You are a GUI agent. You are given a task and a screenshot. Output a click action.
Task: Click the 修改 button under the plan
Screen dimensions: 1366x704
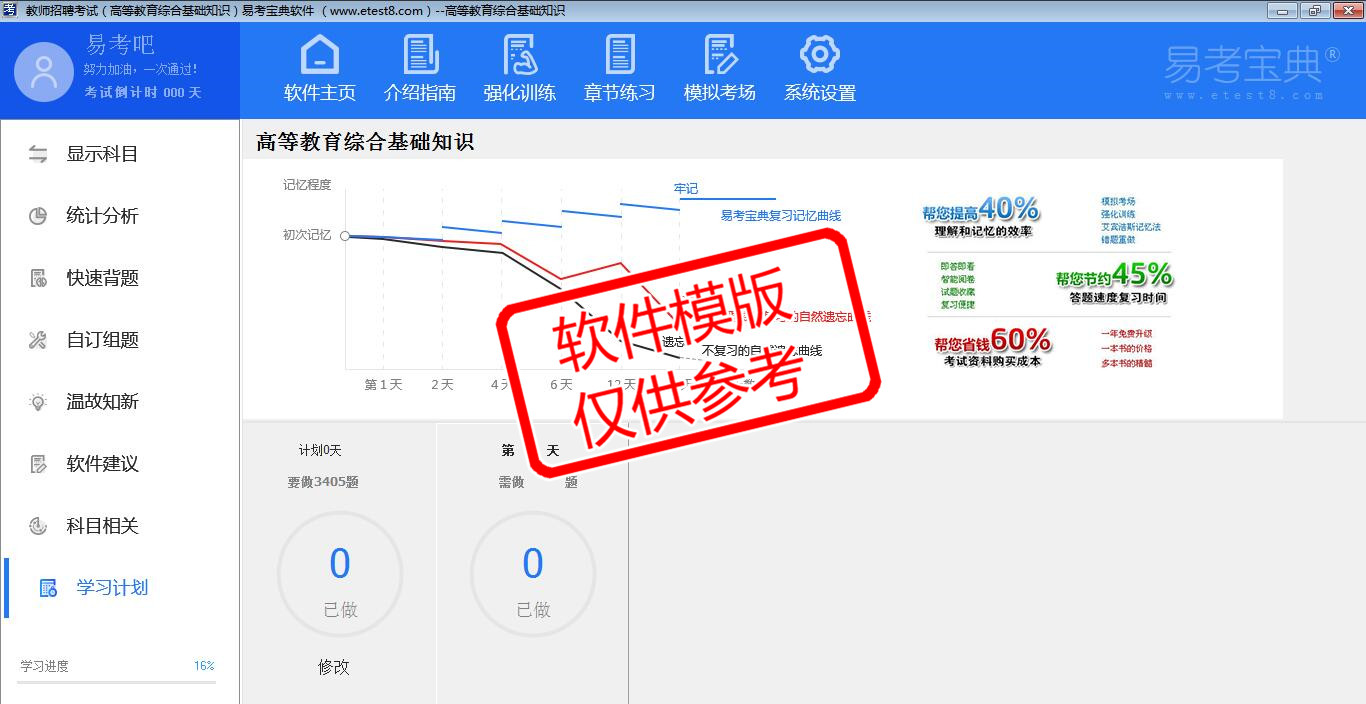(334, 667)
